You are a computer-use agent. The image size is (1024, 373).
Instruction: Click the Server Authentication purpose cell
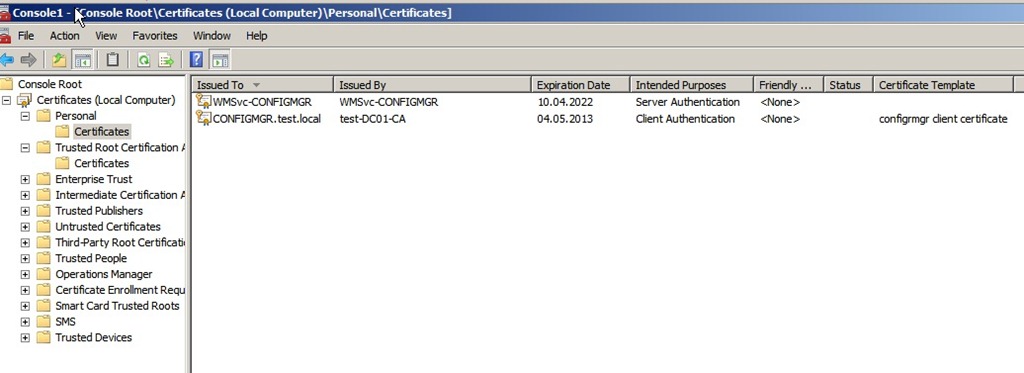[x=688, y=102]
